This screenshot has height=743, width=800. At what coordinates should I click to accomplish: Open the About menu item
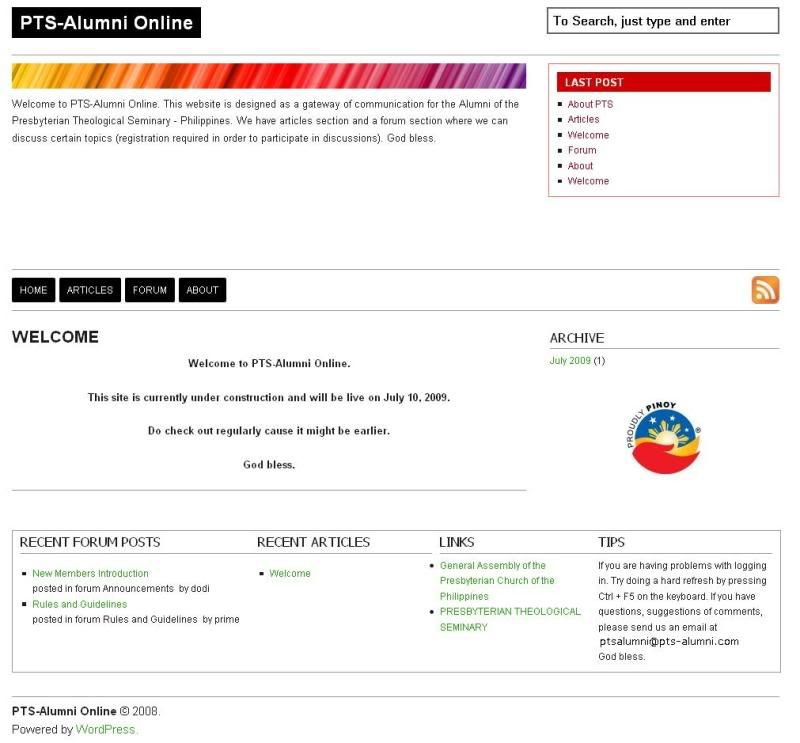(x=202, y=290)
